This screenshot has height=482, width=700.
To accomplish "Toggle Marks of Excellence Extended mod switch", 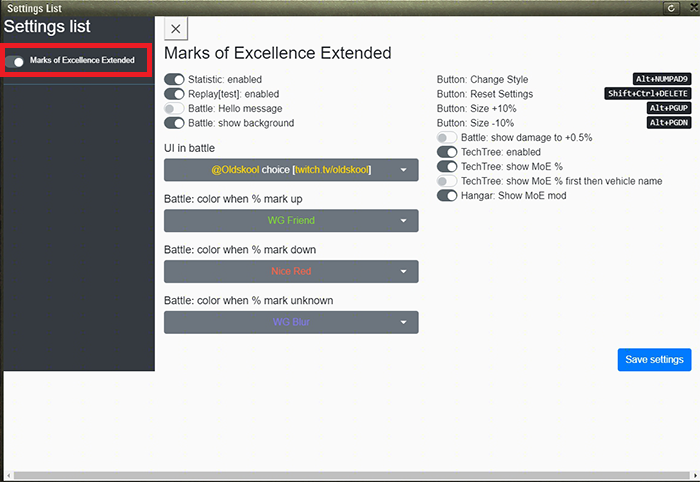I will (x=16, y=61).
